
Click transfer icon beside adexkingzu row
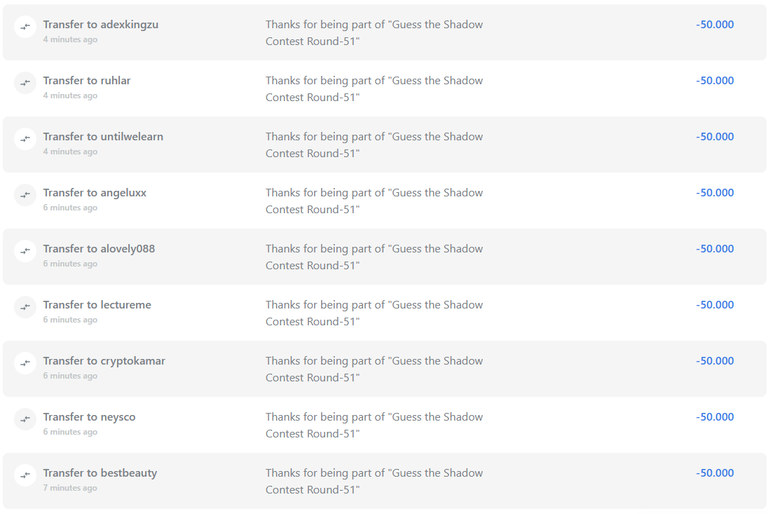pos(25,26)
